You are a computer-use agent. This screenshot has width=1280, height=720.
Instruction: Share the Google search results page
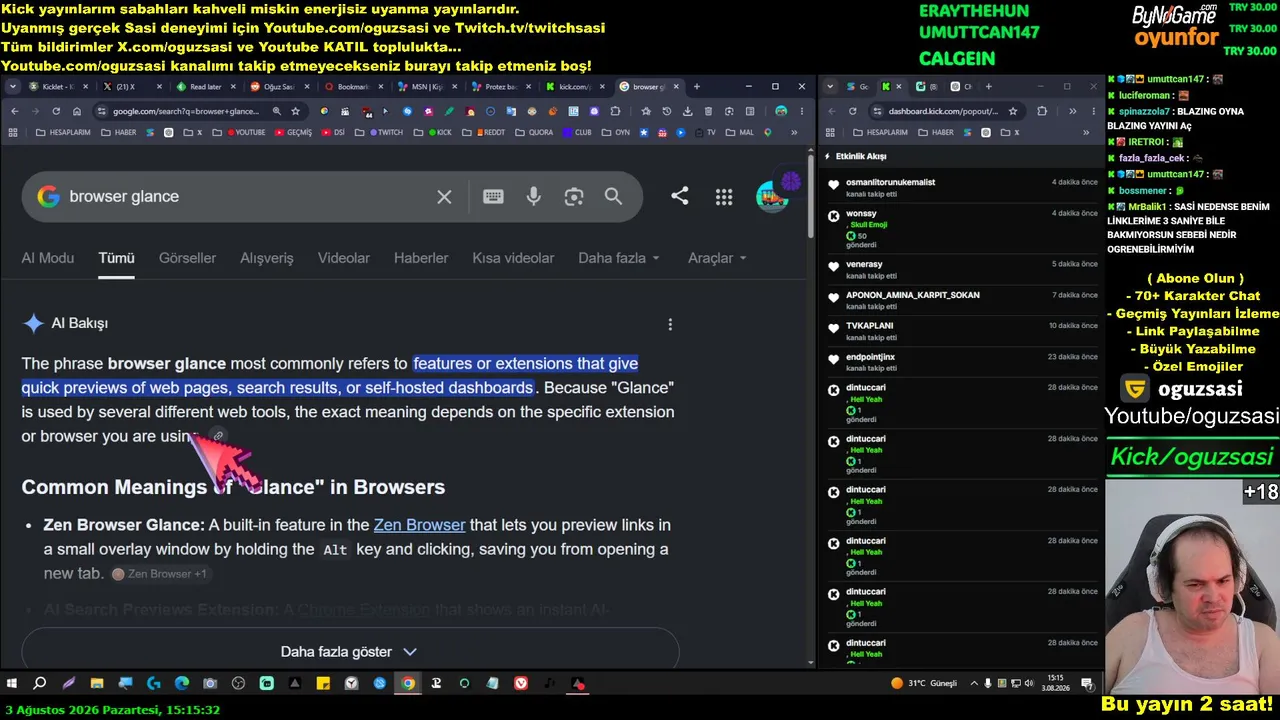680,196
